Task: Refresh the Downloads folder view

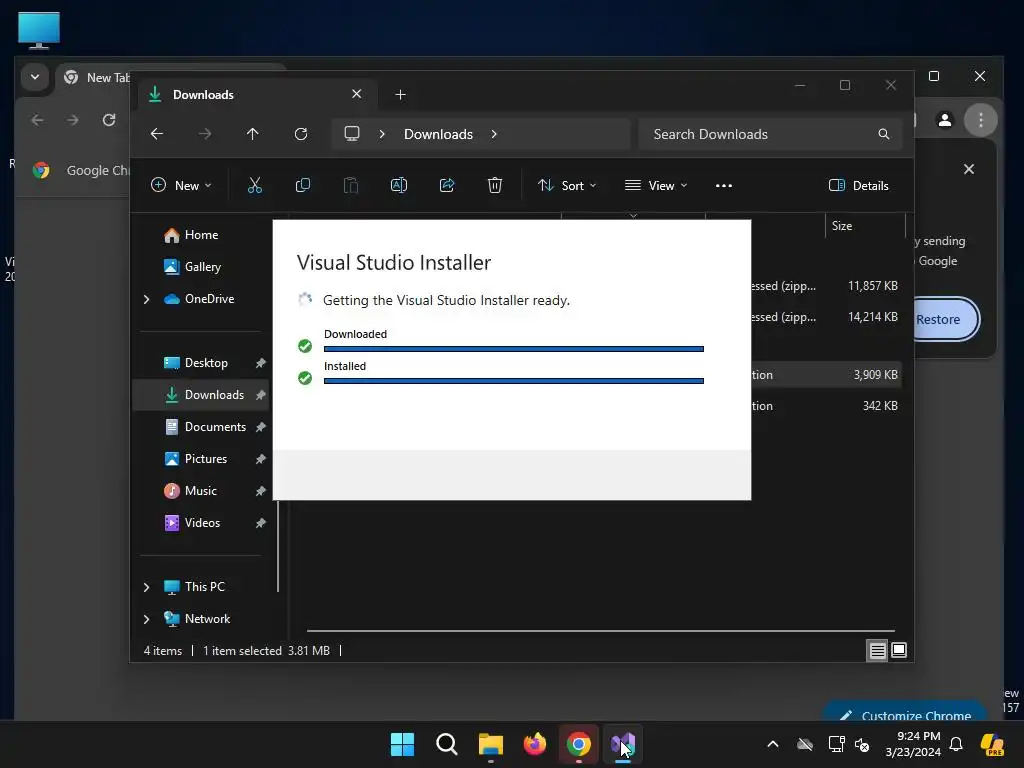Action: [x=300, y=134]
